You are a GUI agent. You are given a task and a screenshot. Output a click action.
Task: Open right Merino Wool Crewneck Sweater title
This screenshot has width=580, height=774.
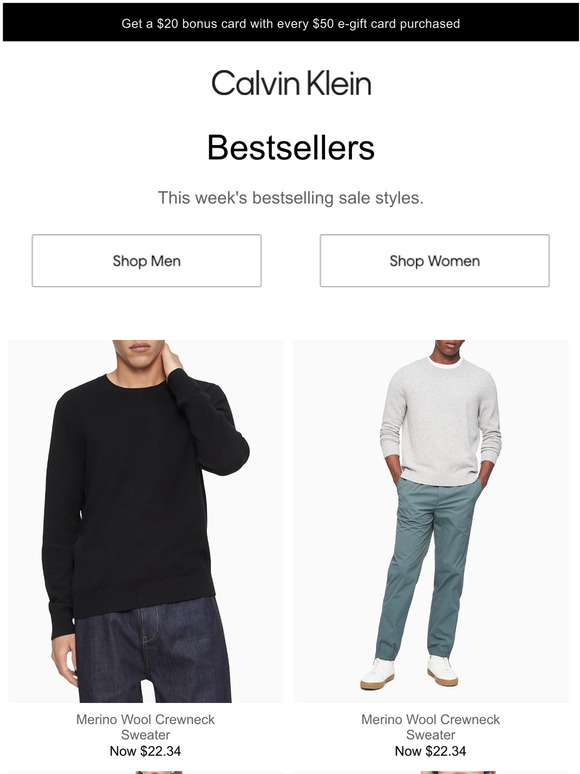(x=430, y=727)
